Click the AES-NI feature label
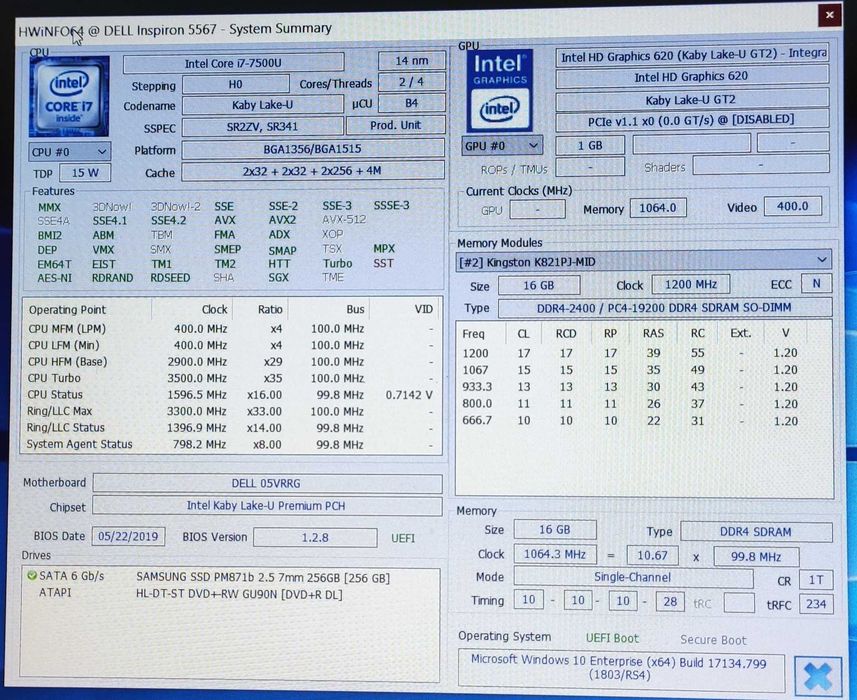Screen dimensions: 857x700 [55, 278]
